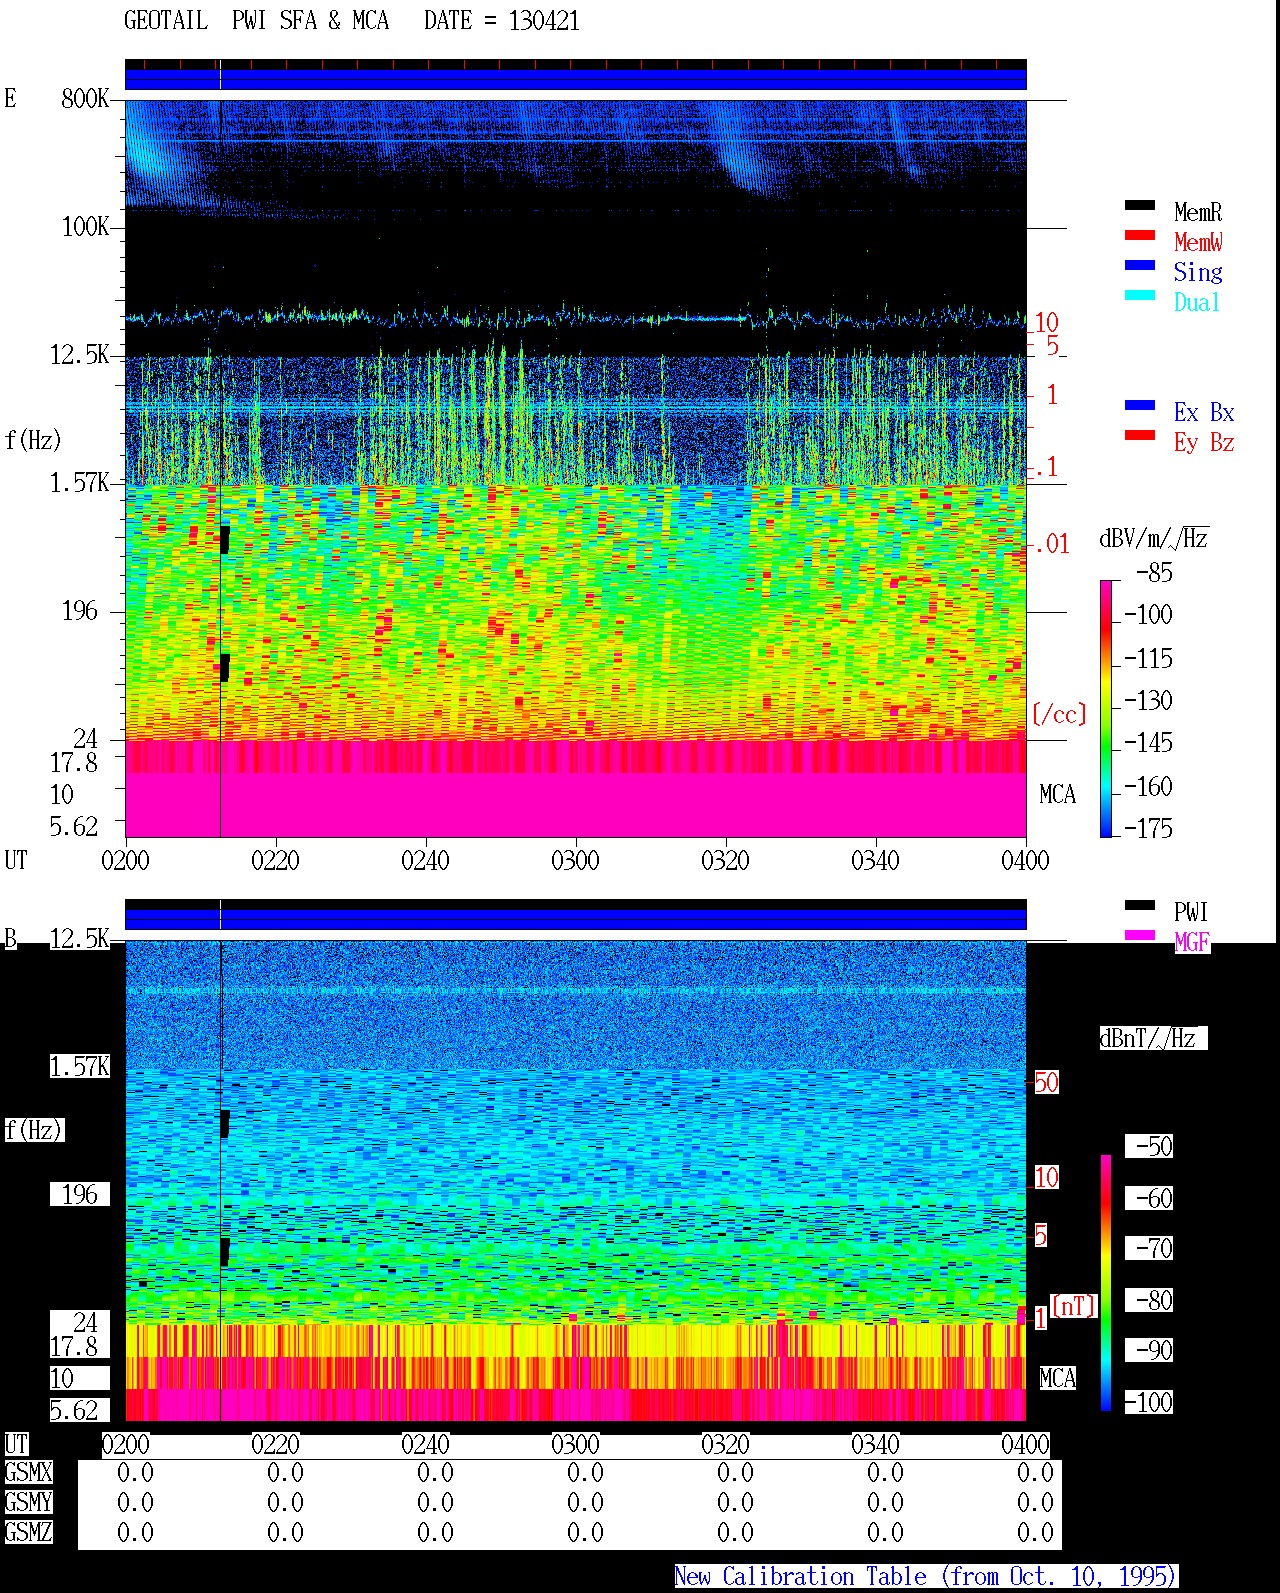
Task: Click the Dual legend label
Action: (x=1197, y=302)
